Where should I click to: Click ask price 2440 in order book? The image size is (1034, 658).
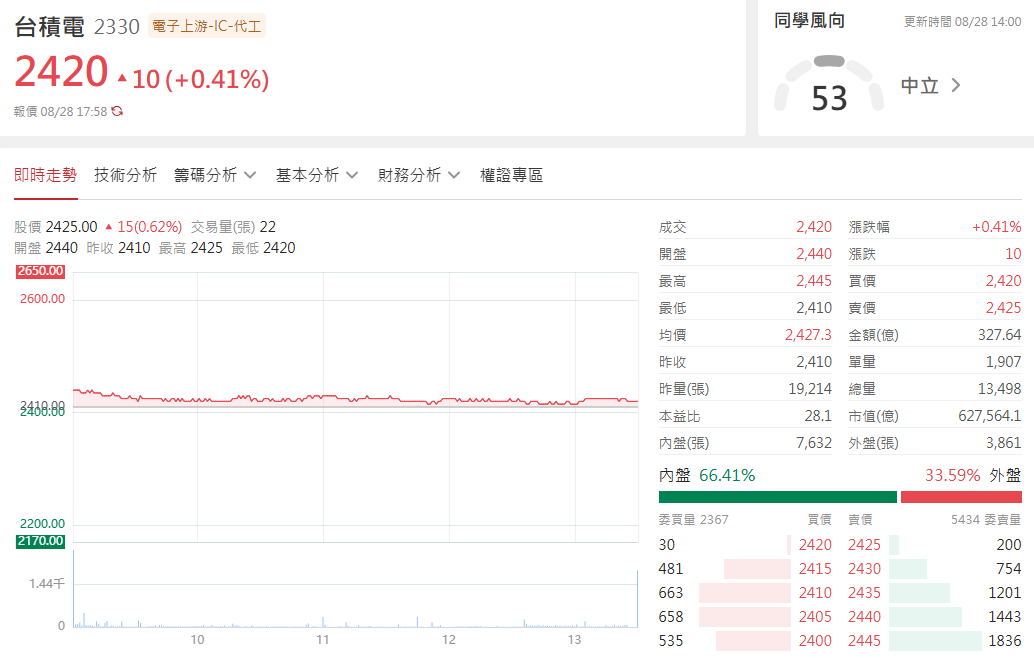(x=865, y=617)
